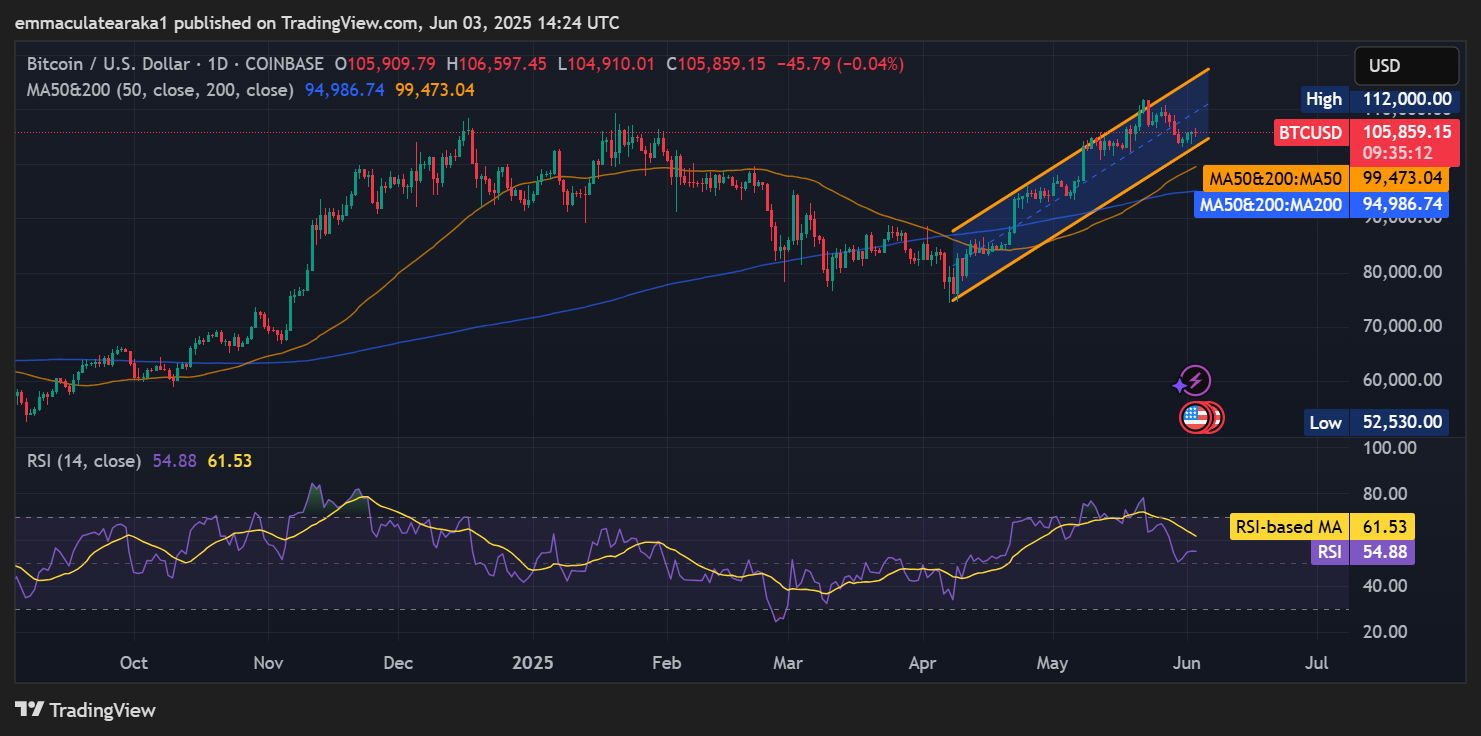
Task: Click the 100.00 RSI axis label
Action: pos(1389,447)
